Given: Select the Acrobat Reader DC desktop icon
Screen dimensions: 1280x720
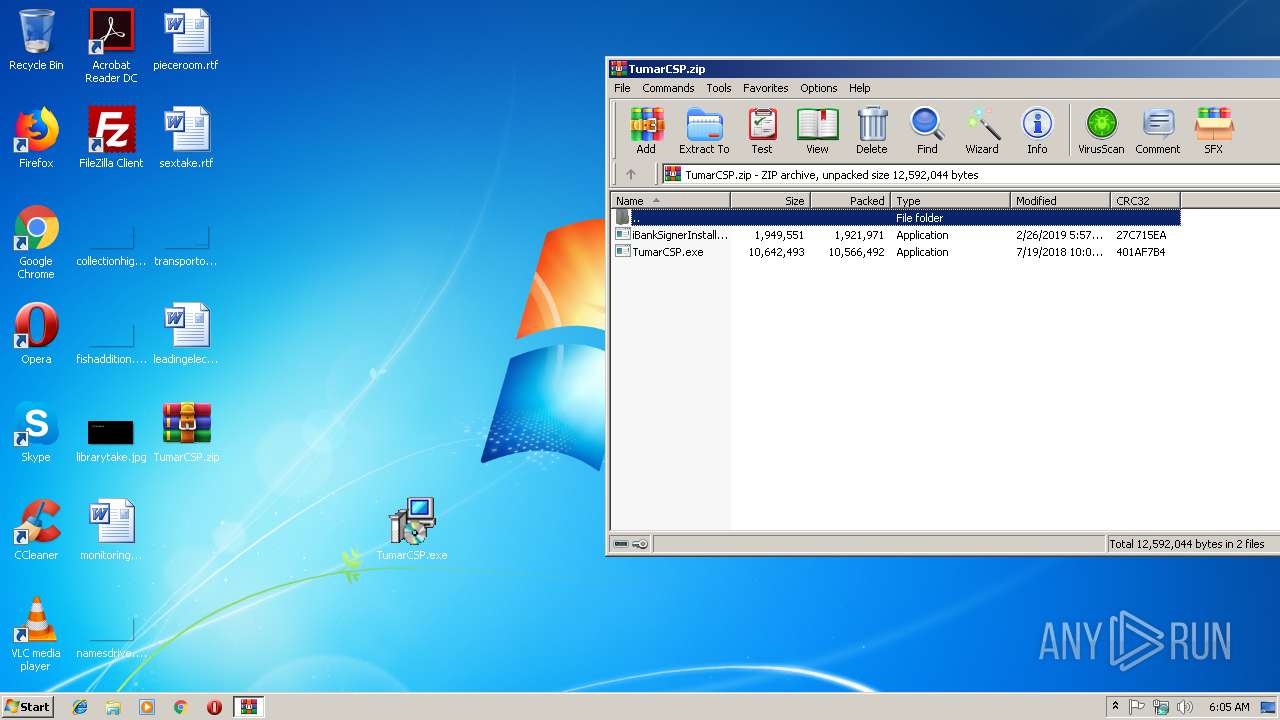Looking at the screenshot, I should [111, 46].
